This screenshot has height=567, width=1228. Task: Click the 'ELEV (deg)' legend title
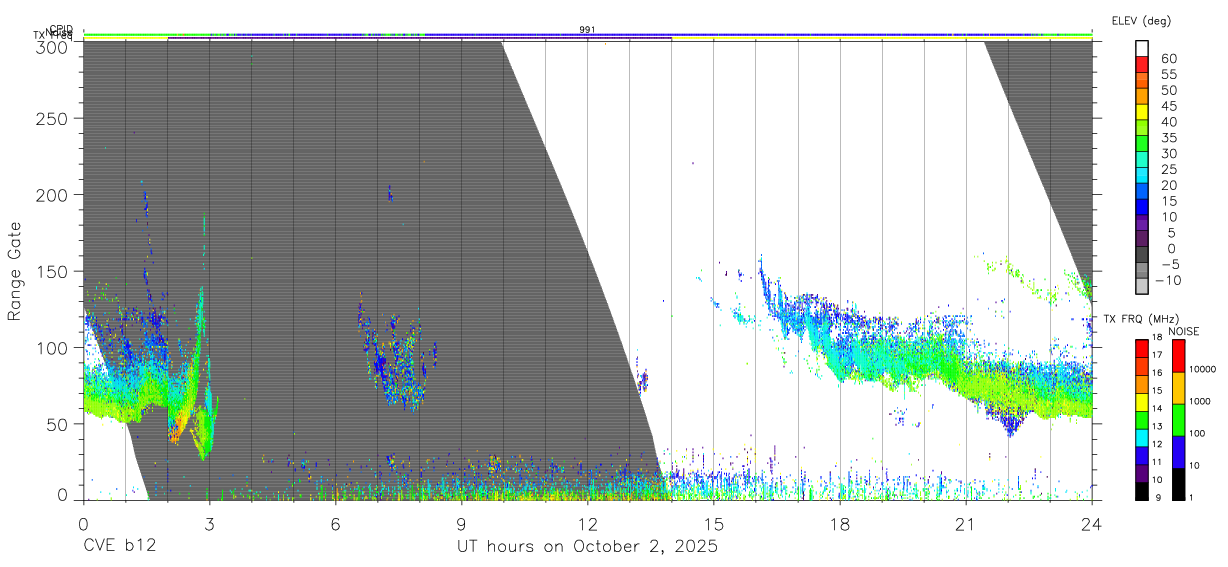[1141, 21]
